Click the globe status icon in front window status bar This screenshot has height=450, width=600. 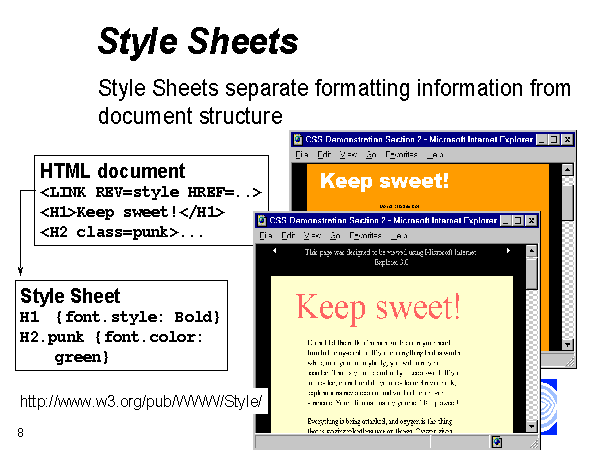click(x=497, y=442)
